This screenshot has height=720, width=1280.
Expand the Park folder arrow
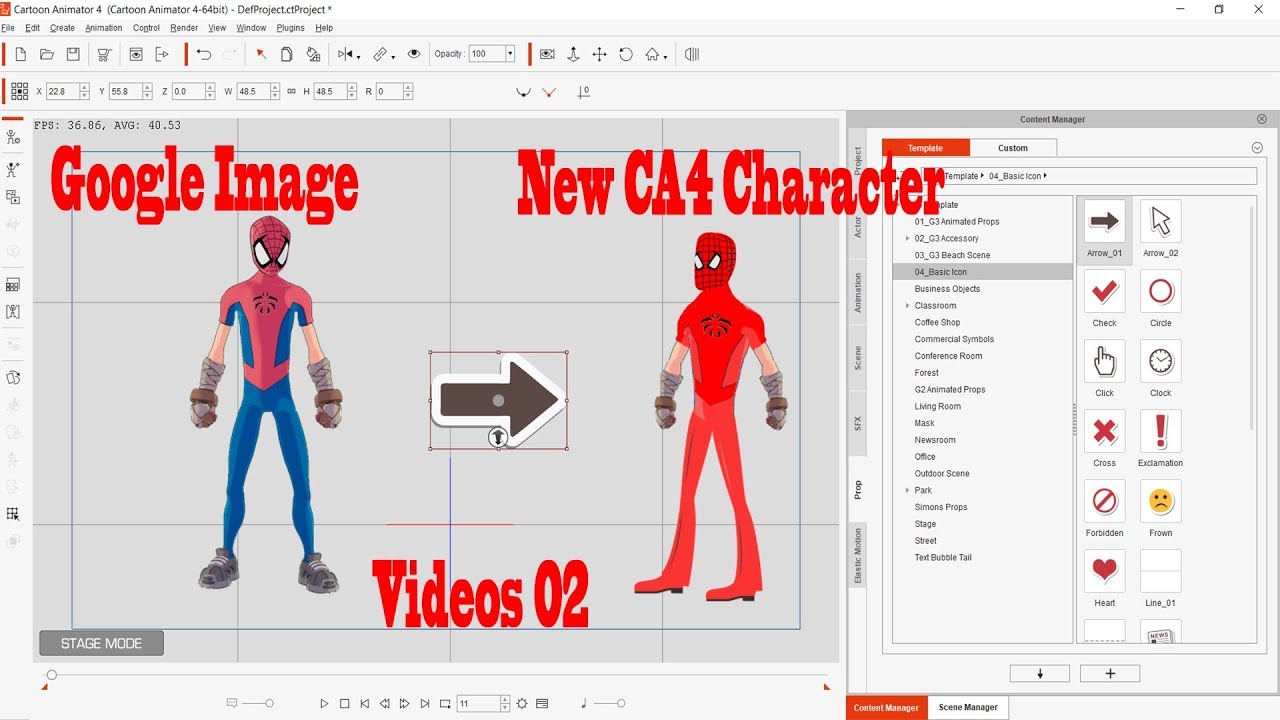(908, 491)
